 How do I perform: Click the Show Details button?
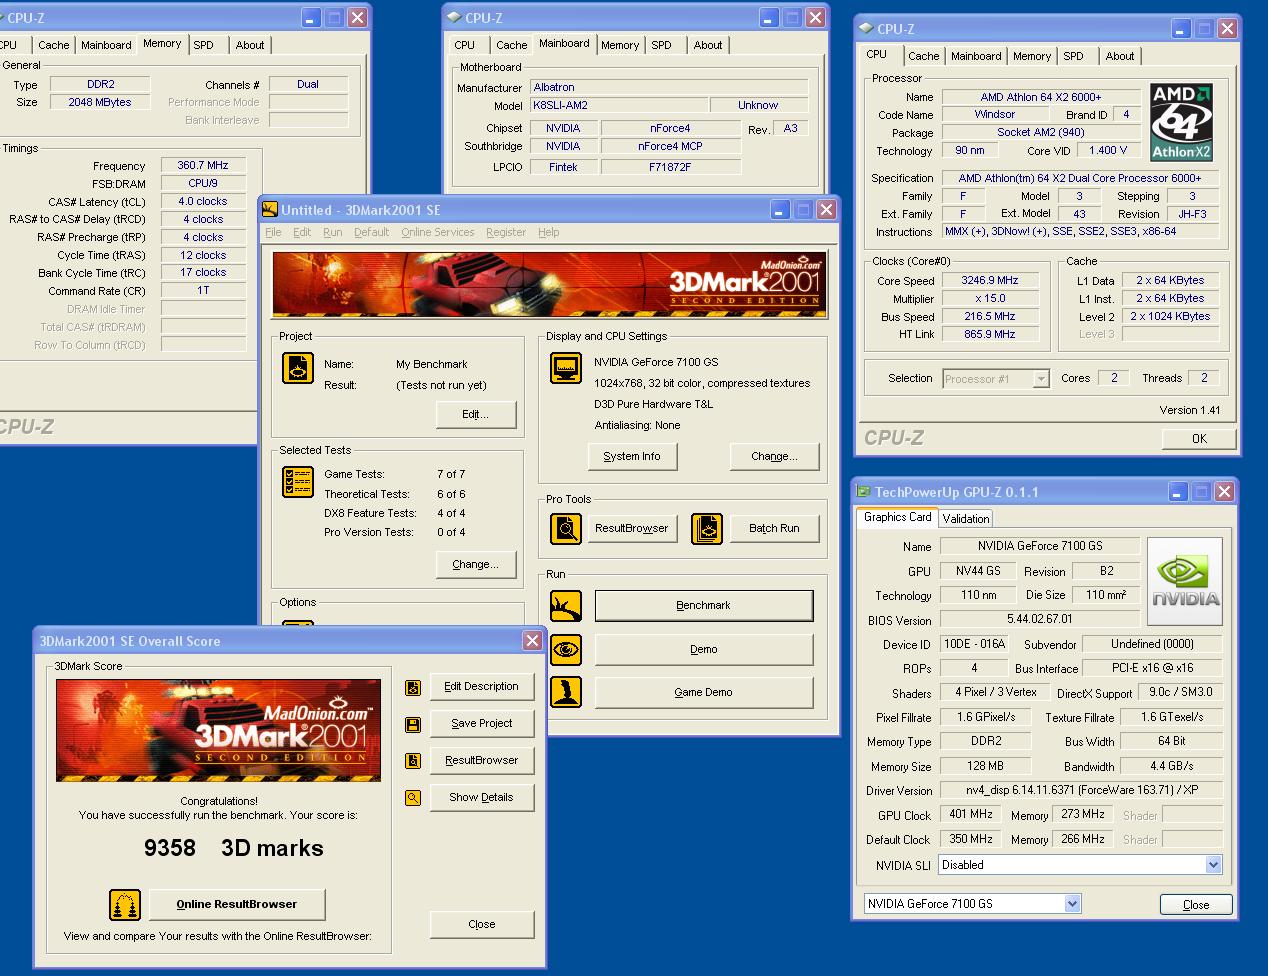click(x=482, y=798)
